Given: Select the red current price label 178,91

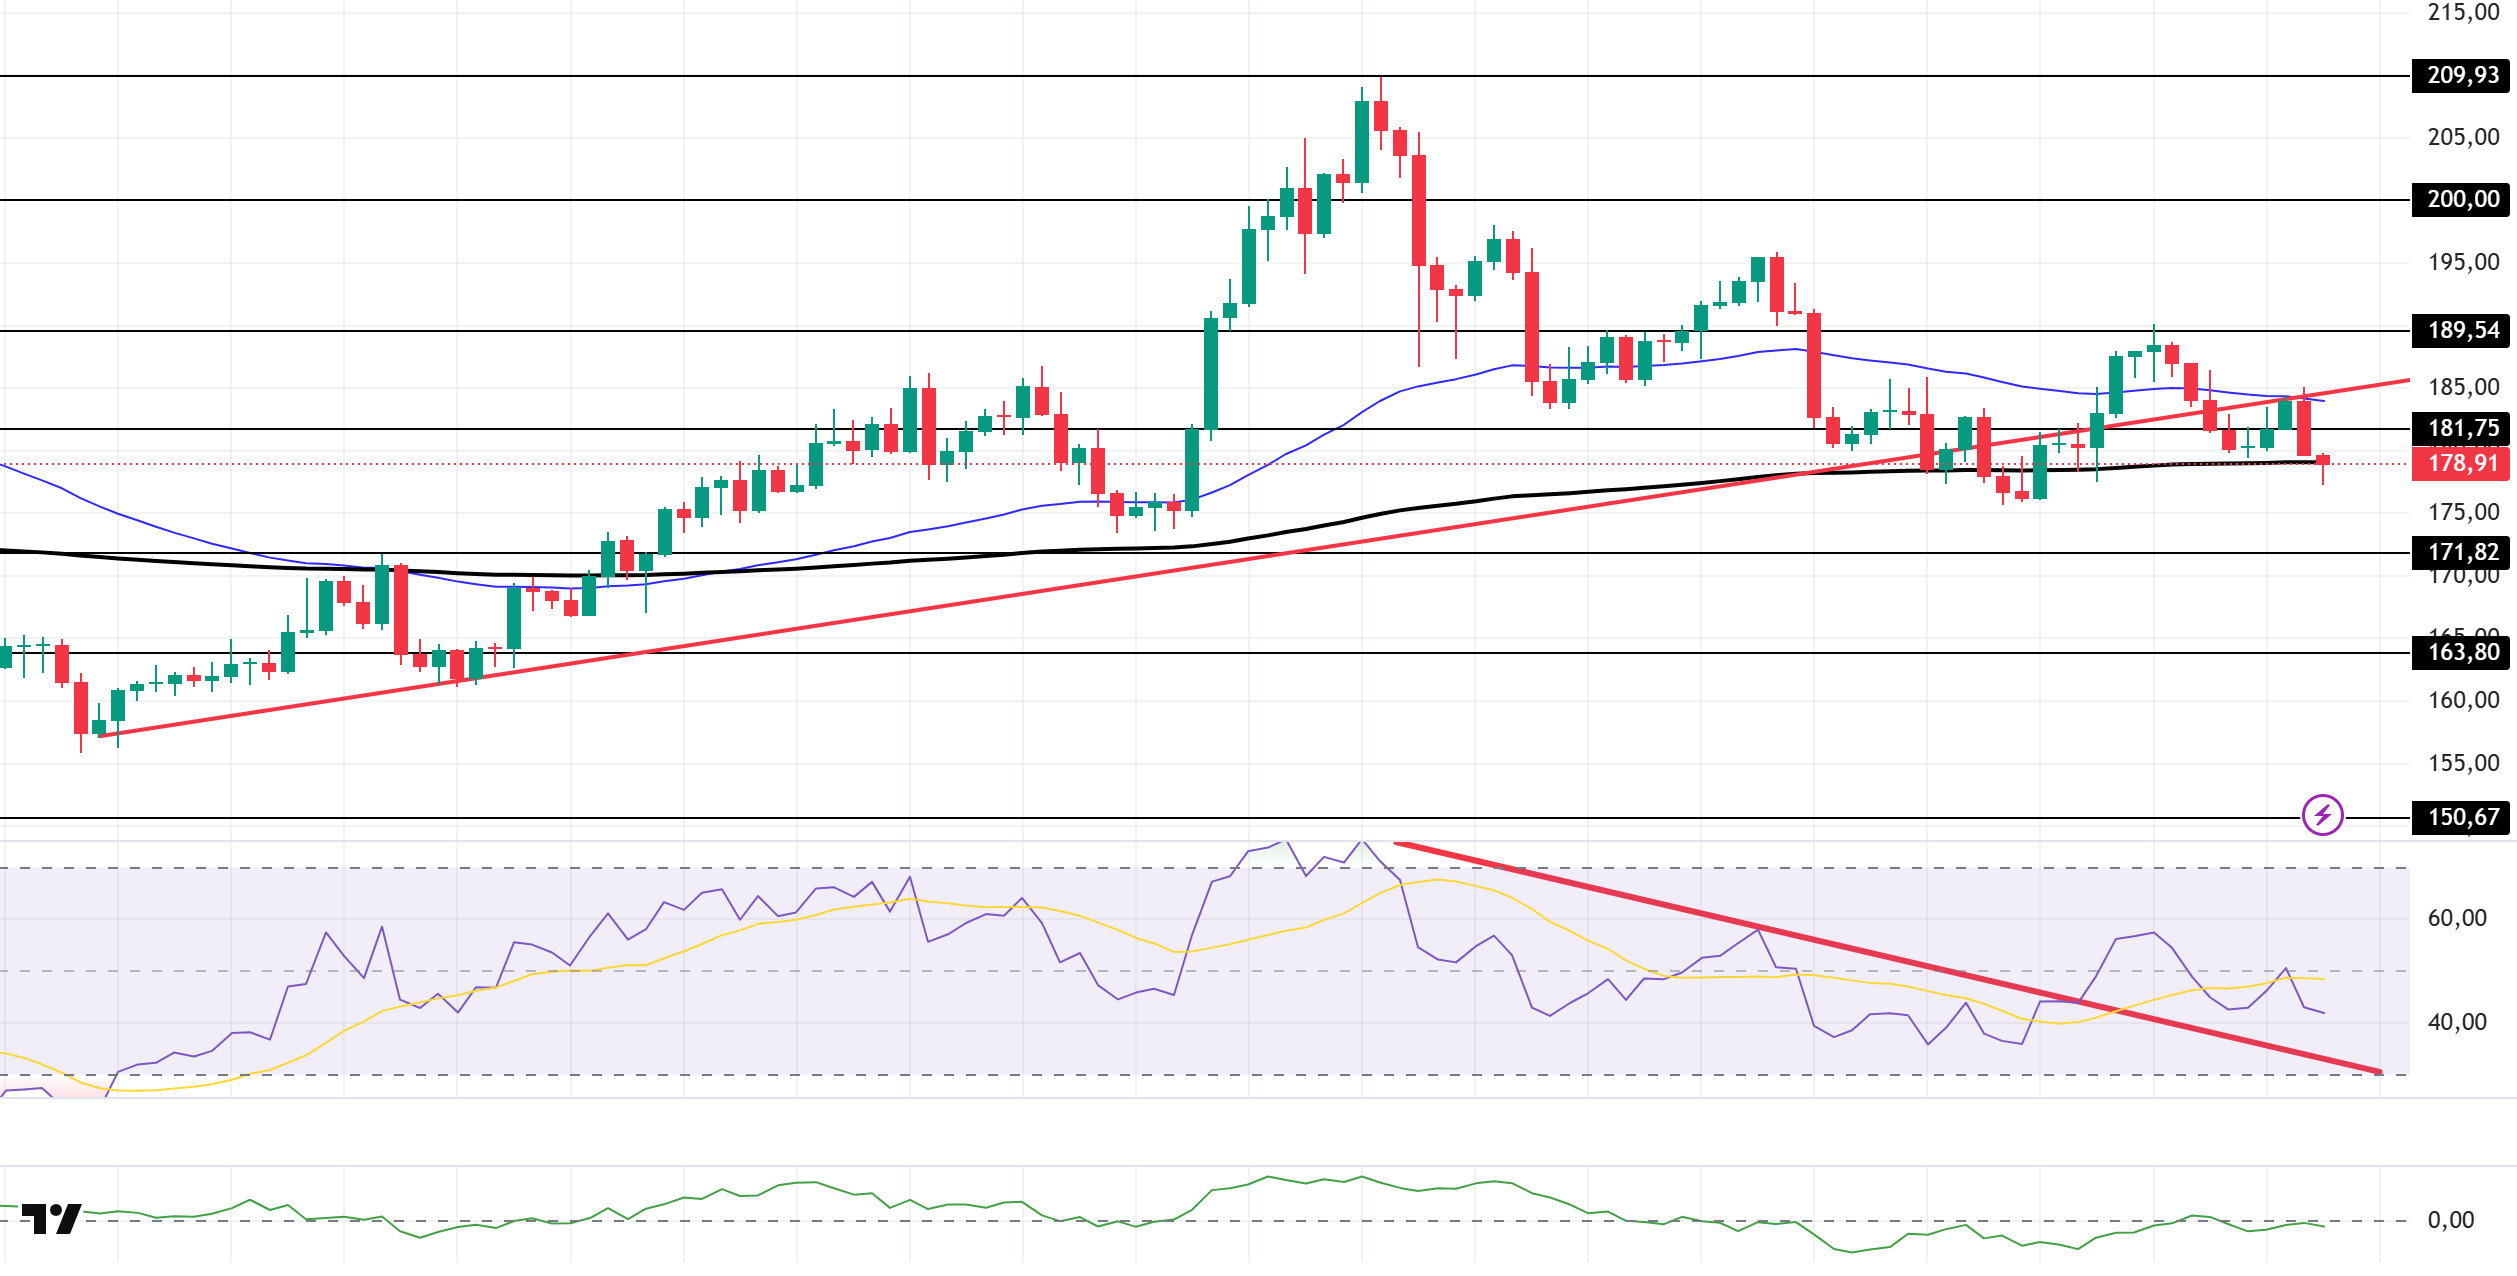Looking at the screenshot, I should click(2461, 463).
